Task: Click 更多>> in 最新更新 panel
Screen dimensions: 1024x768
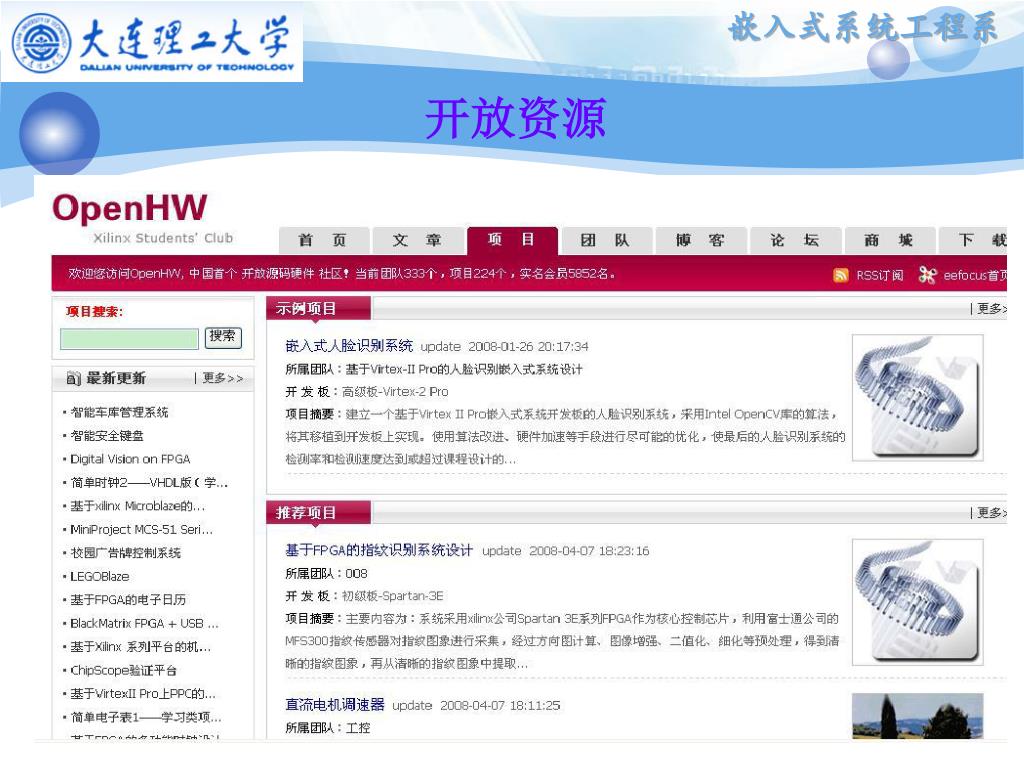Action: coord(222,378)
